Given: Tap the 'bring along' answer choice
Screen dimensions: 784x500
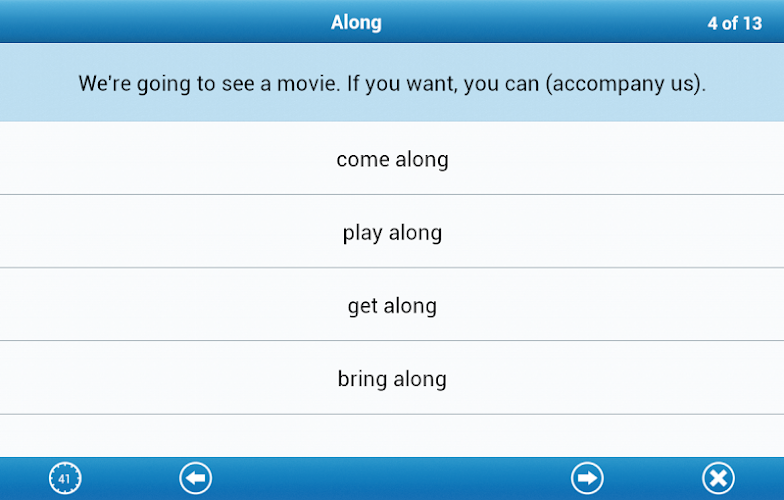Looking at the screenshot, I should click(392, 378).
